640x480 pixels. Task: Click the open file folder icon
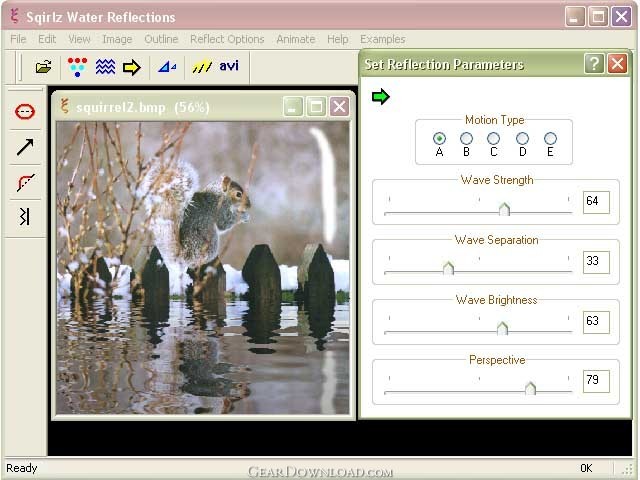pyautogui.click(x=43, y=67)
